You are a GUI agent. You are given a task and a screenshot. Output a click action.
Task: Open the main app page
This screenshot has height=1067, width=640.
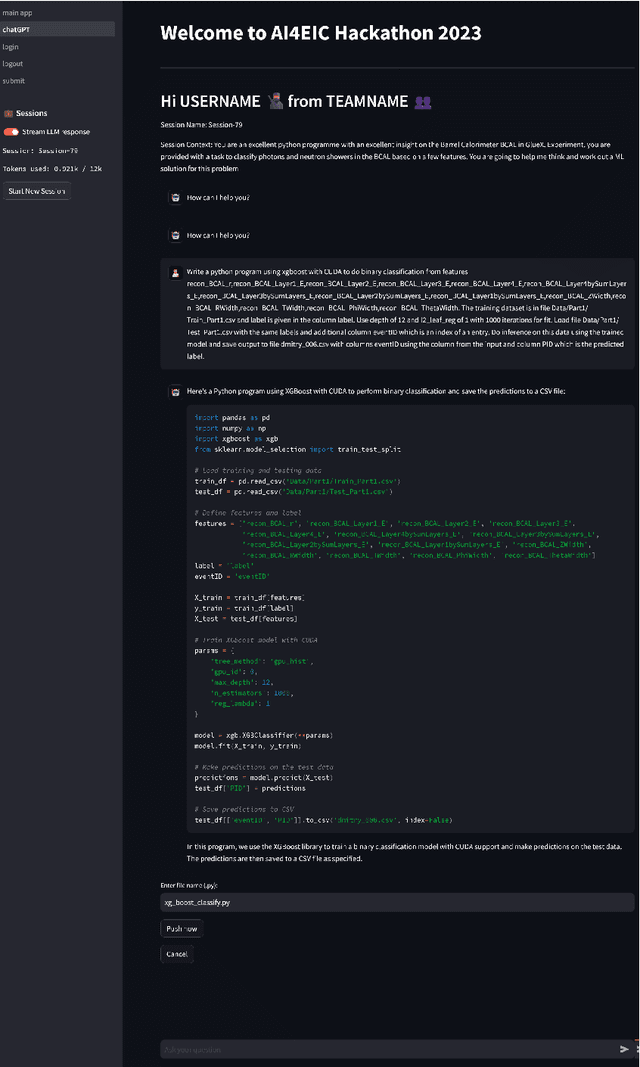point(18,12)
